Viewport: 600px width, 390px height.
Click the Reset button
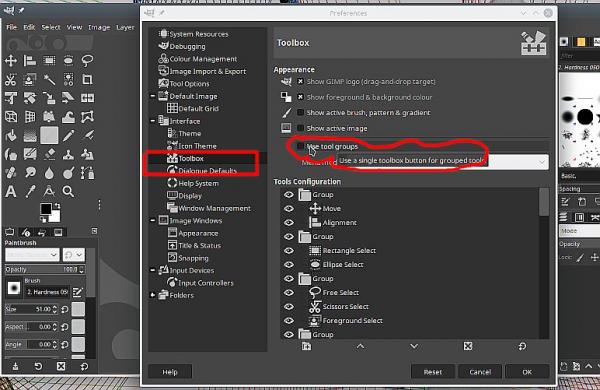tap(433, 372)
